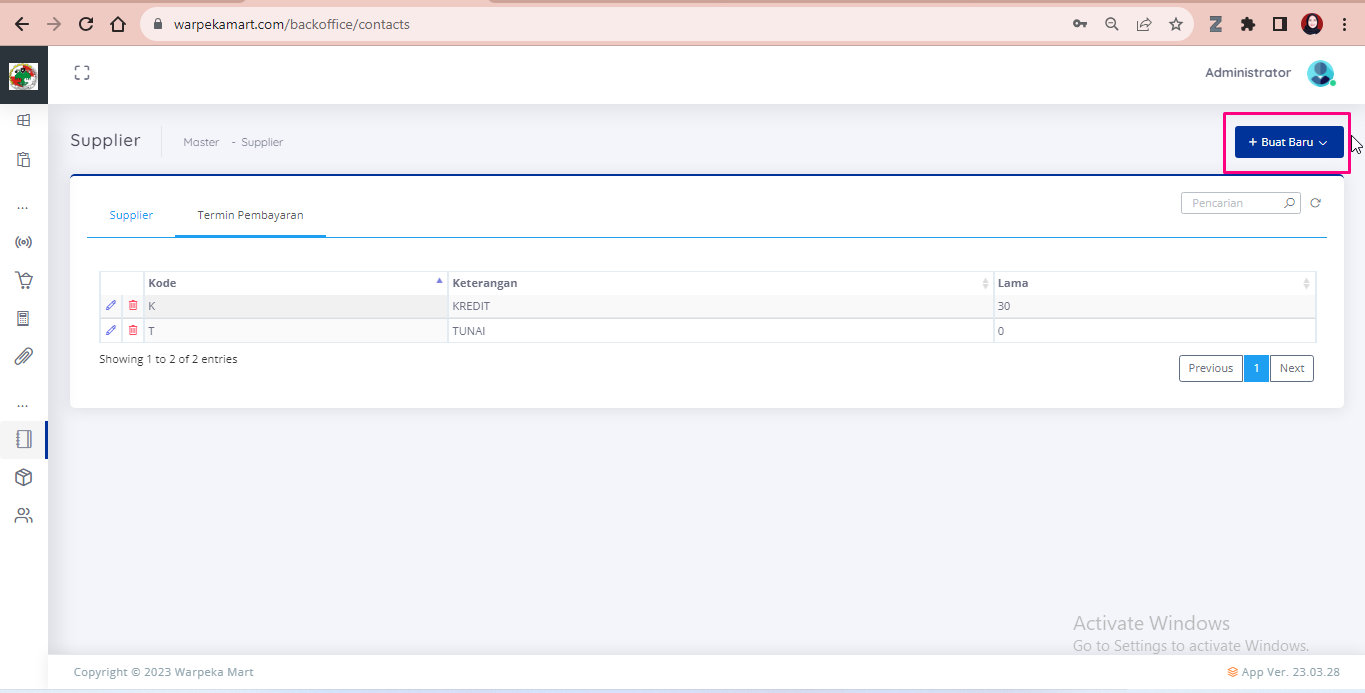Delete the TUNAI row with trash icon

(133, 330)
